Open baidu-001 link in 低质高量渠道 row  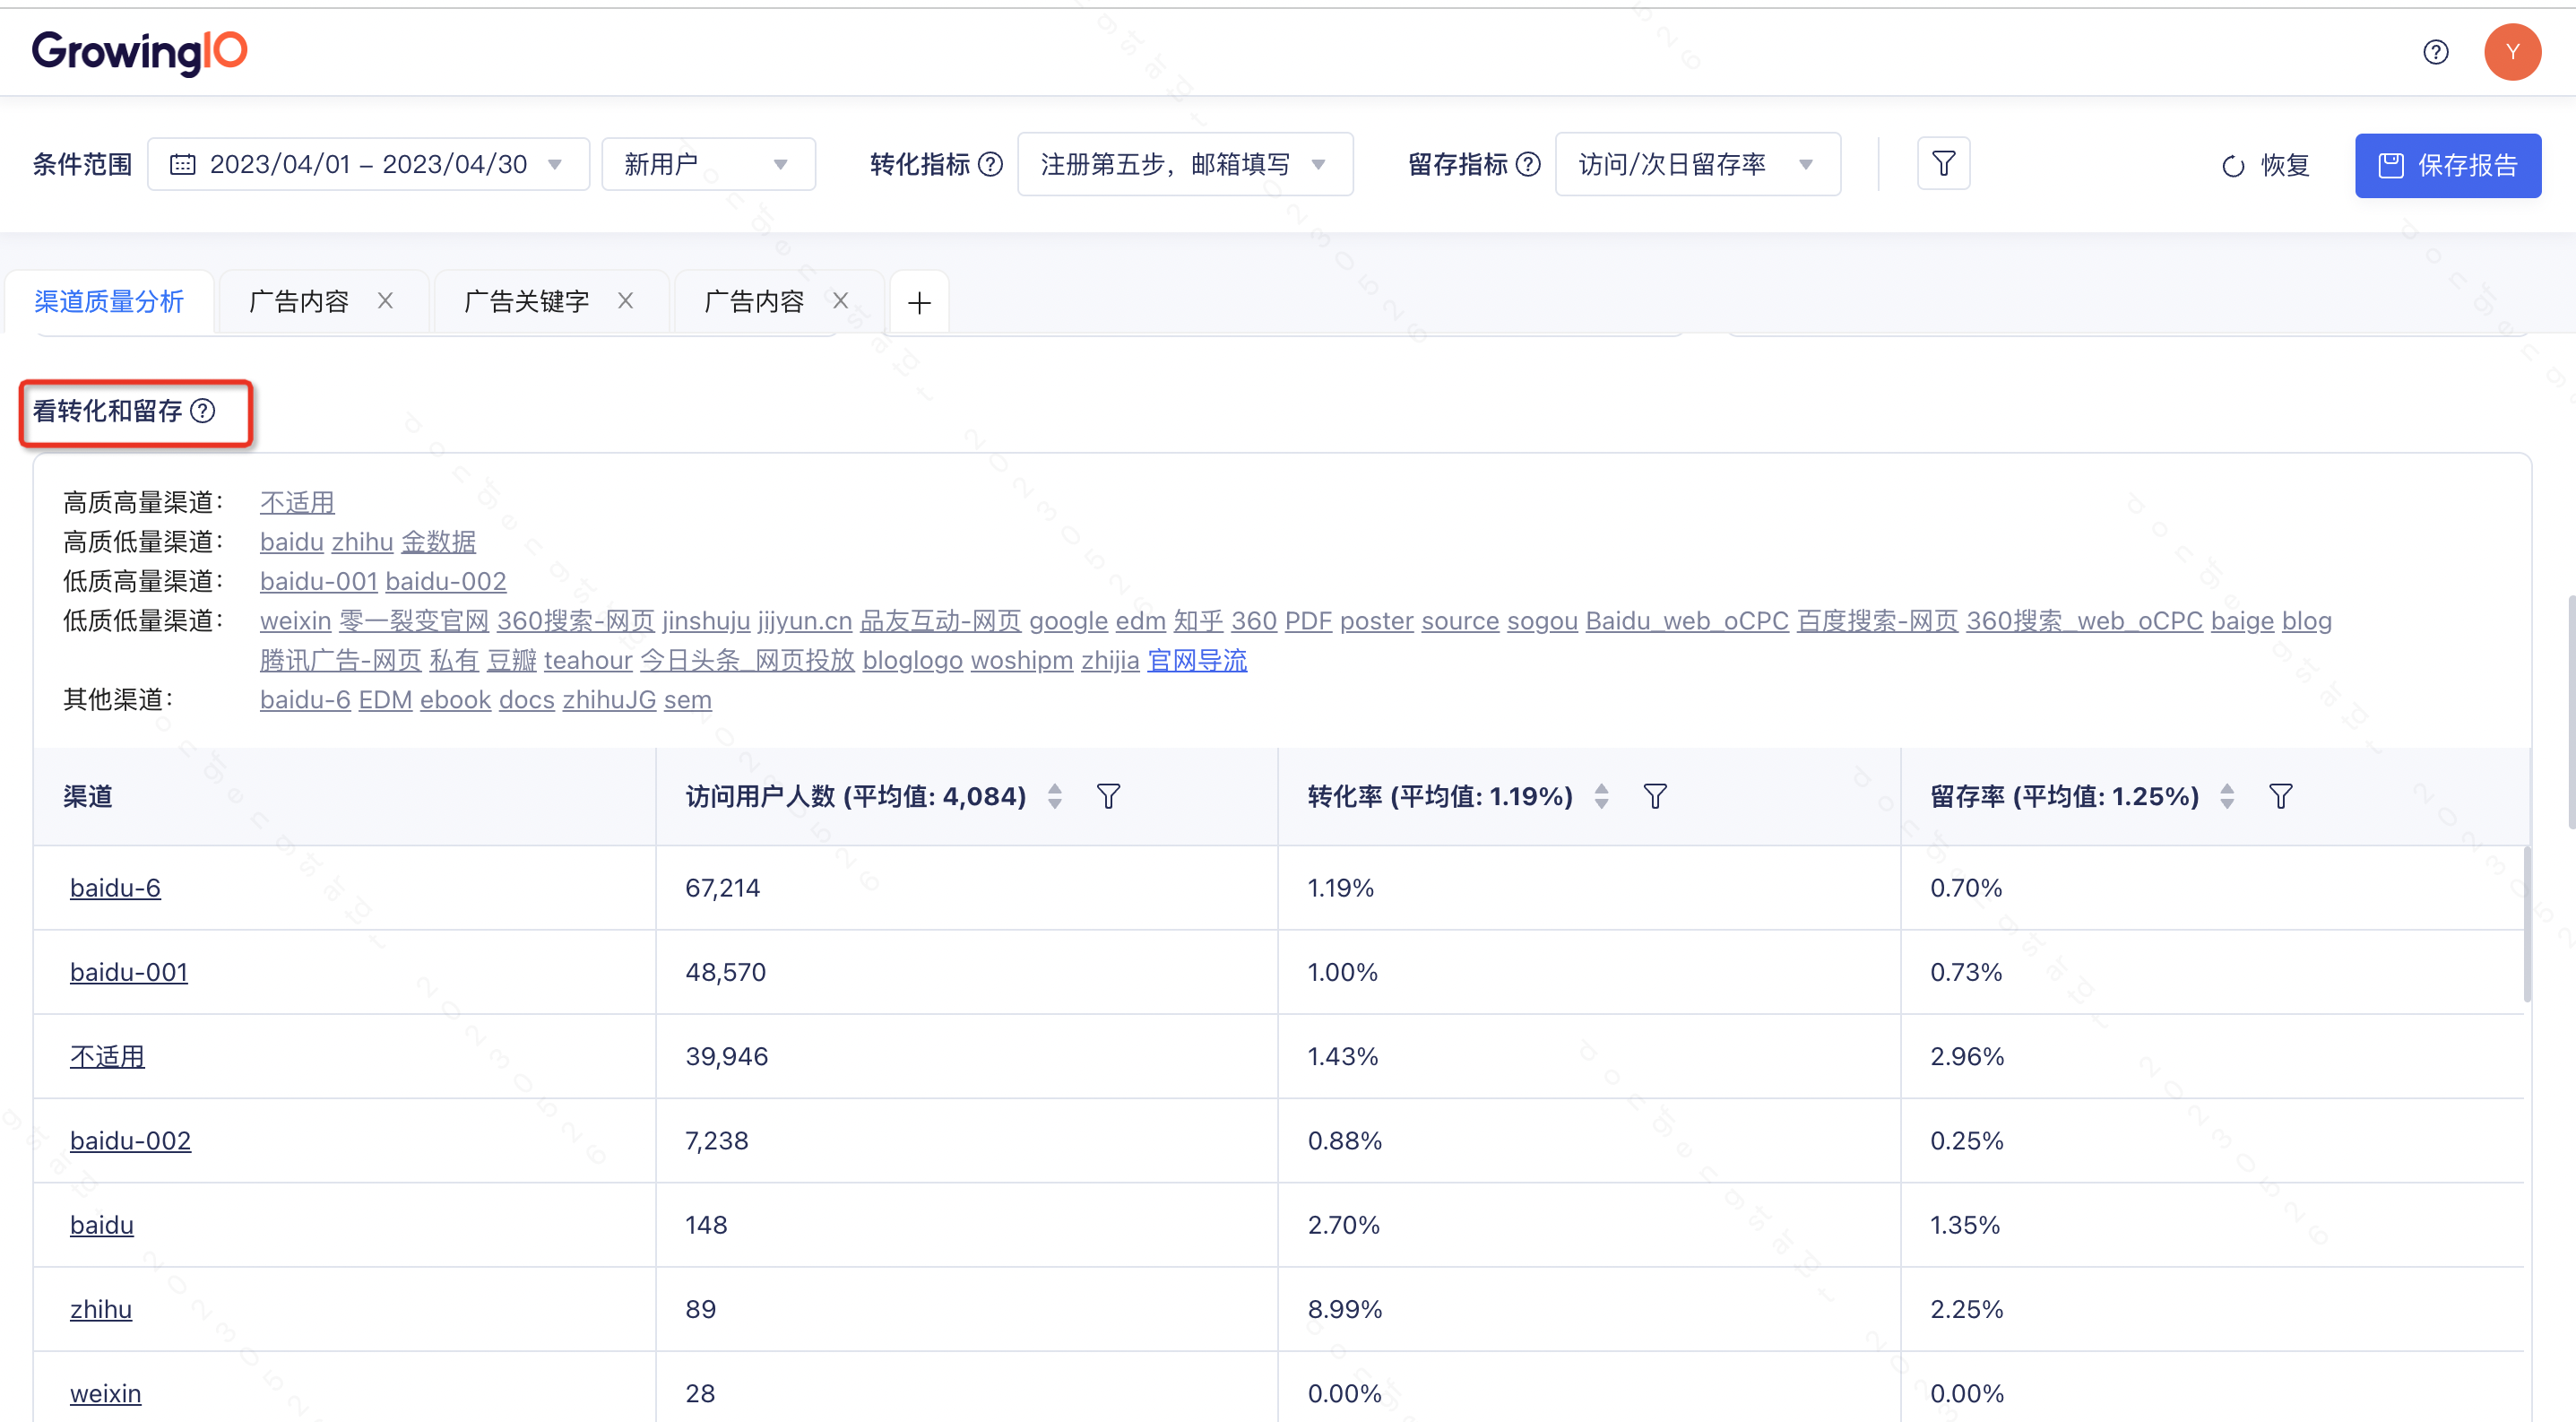(x=318, y=581)
